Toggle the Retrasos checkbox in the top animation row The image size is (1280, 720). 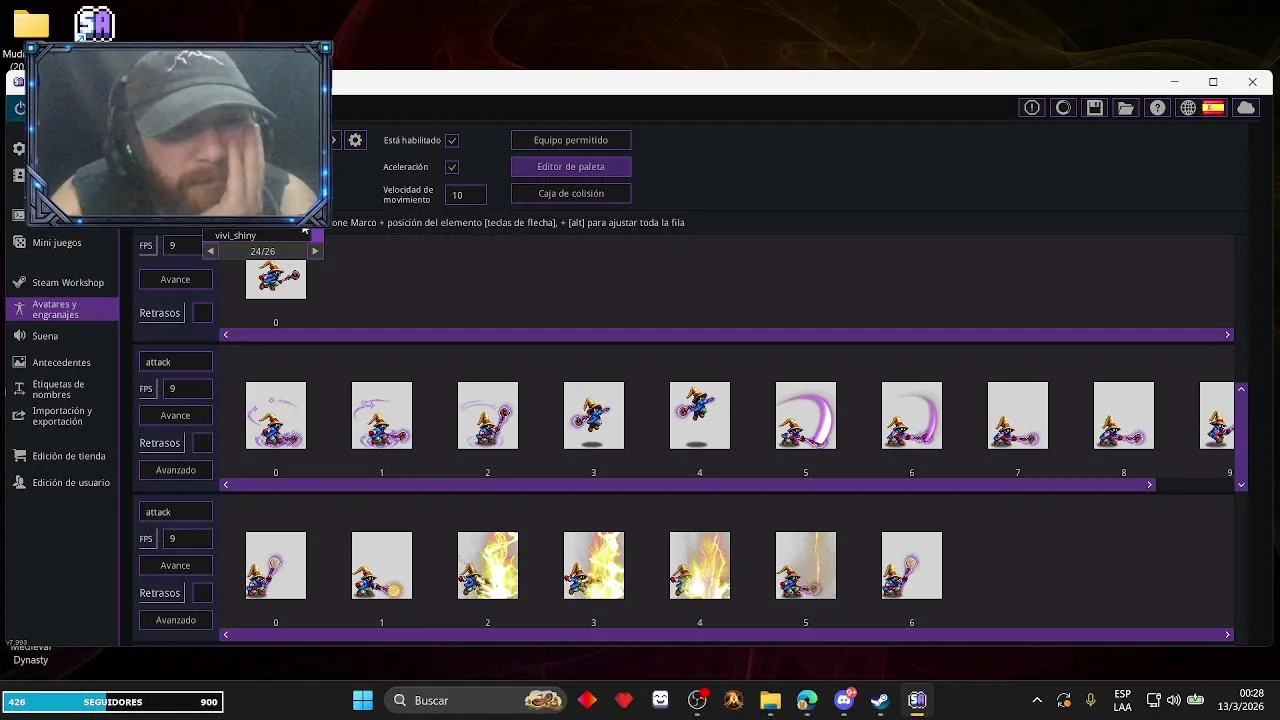pyautogui.click(x=202, y=313)
